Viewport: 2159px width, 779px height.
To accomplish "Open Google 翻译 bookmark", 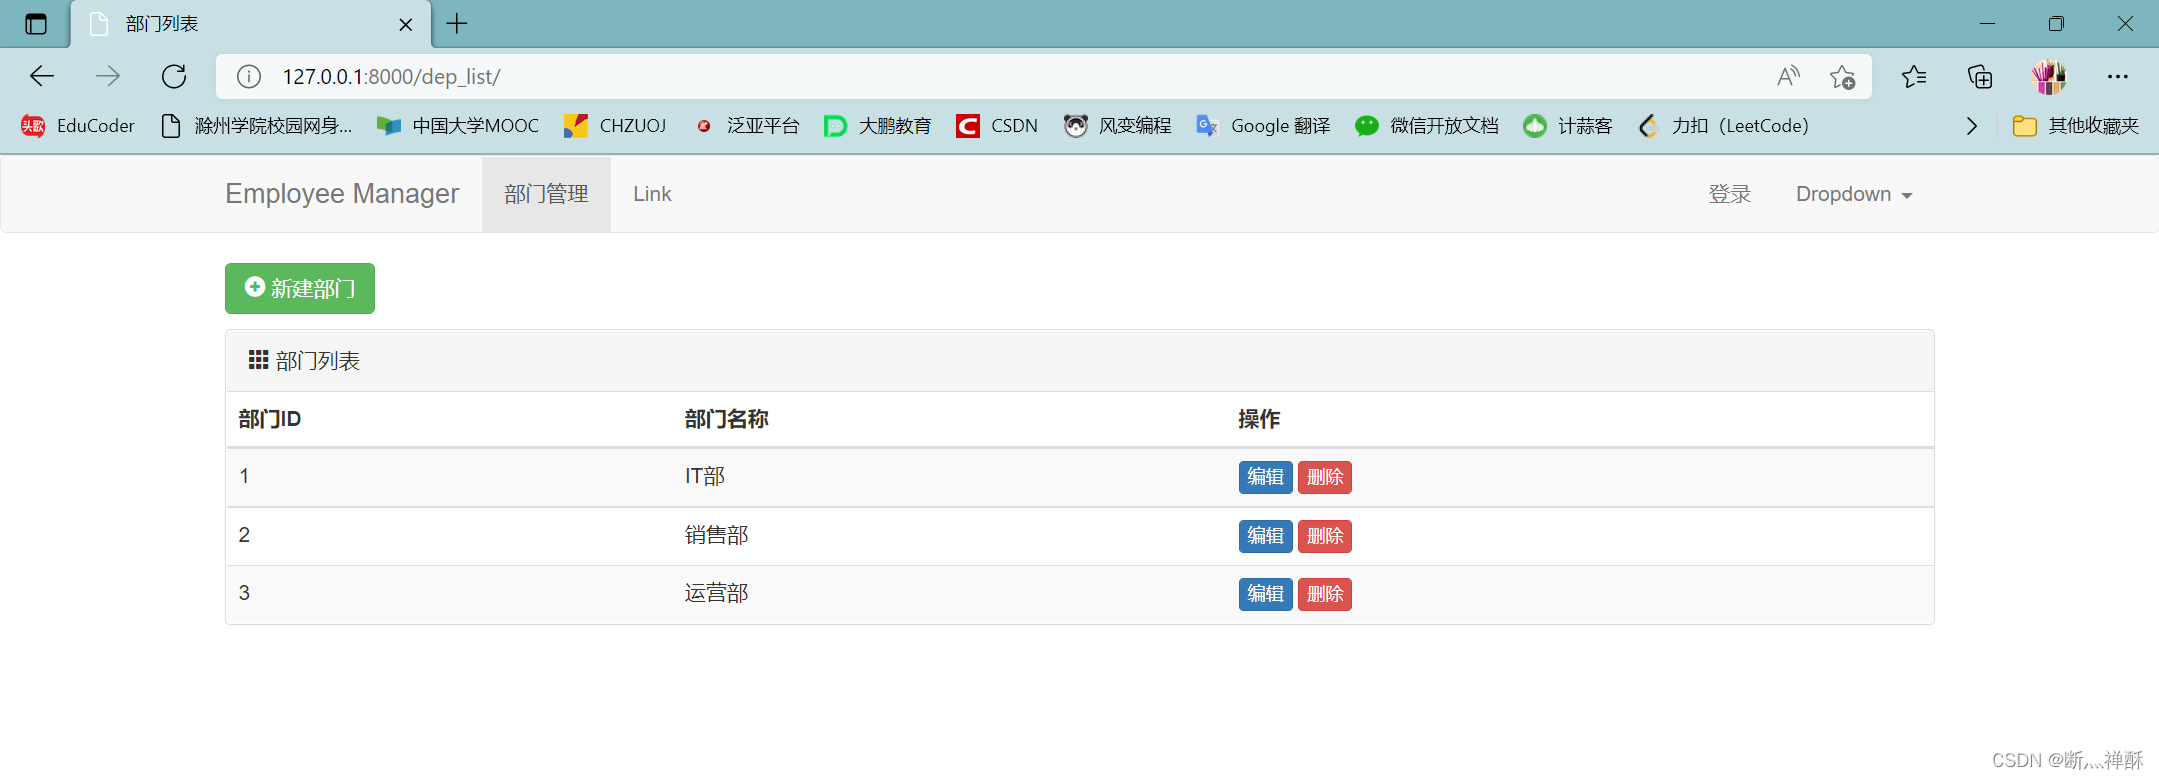I will (x=1264, y=126).
